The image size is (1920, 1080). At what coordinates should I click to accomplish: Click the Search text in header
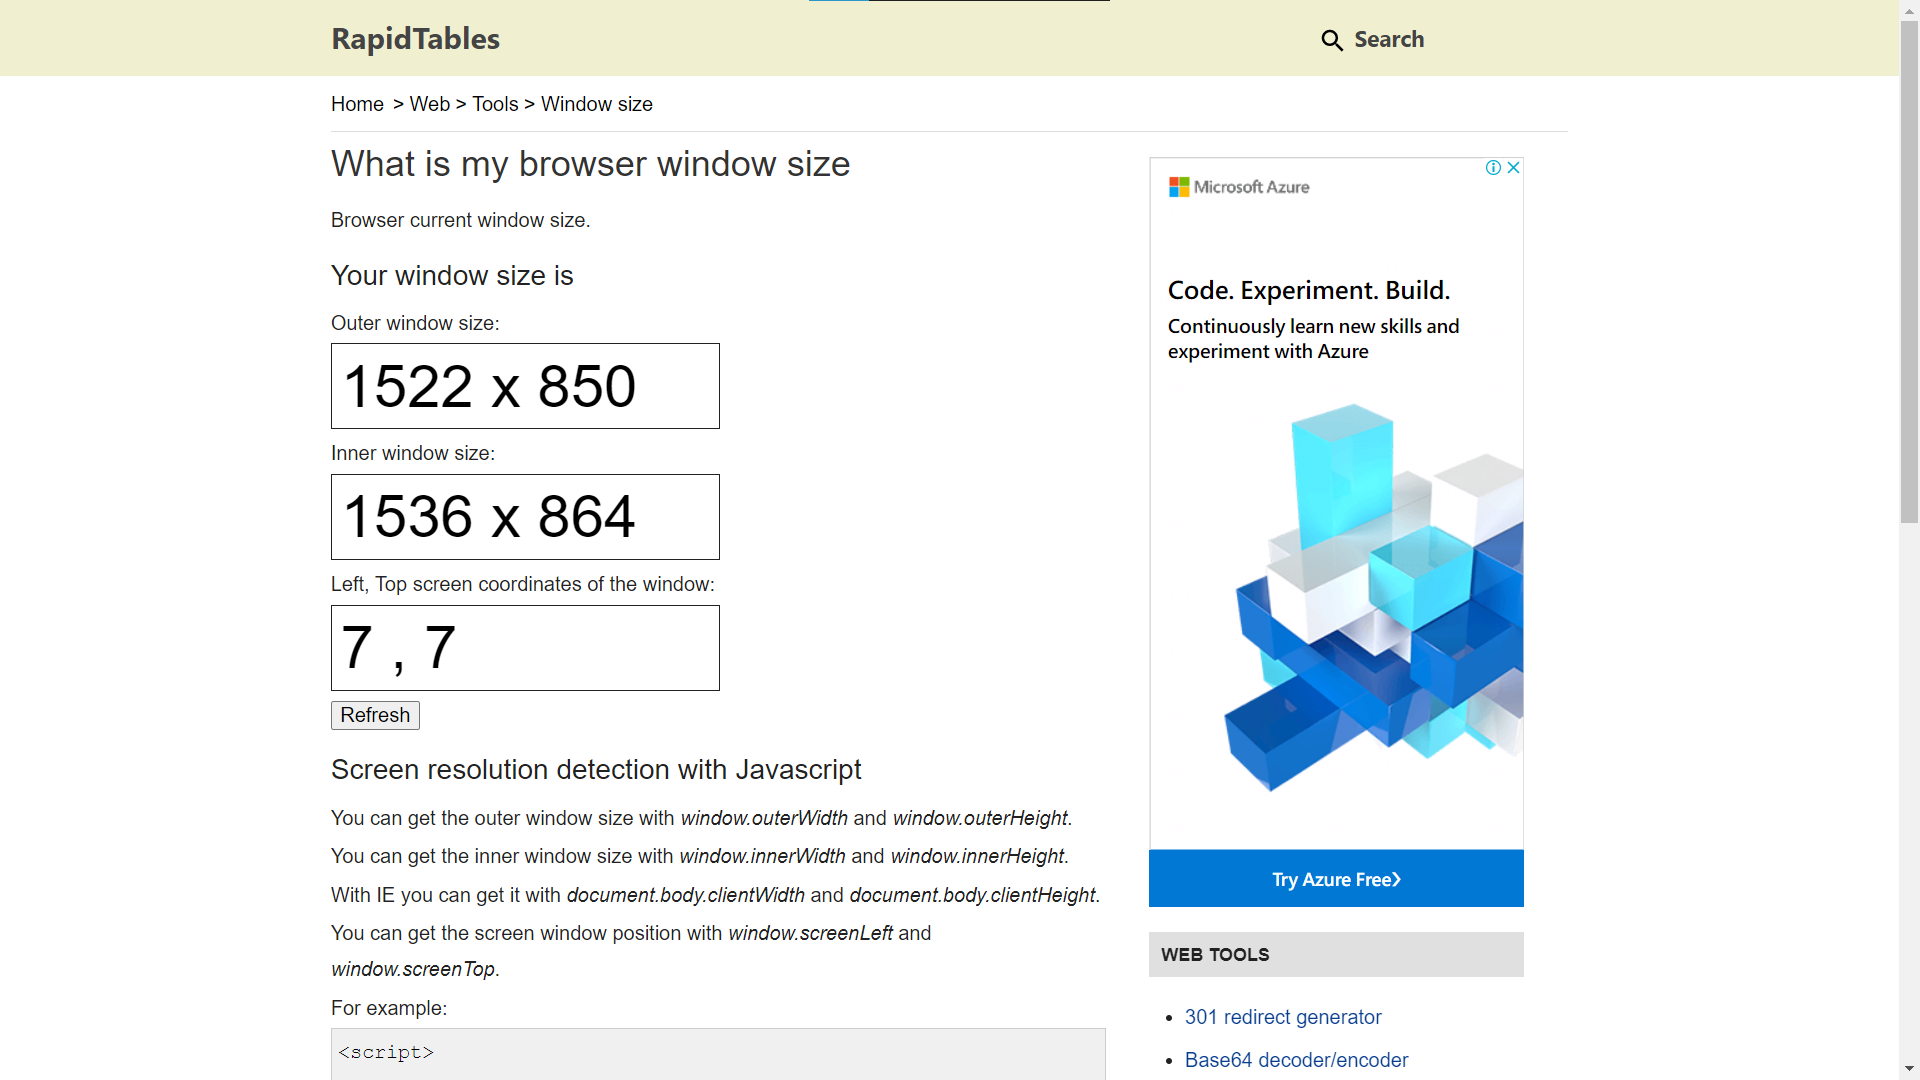click(1389, 40)
